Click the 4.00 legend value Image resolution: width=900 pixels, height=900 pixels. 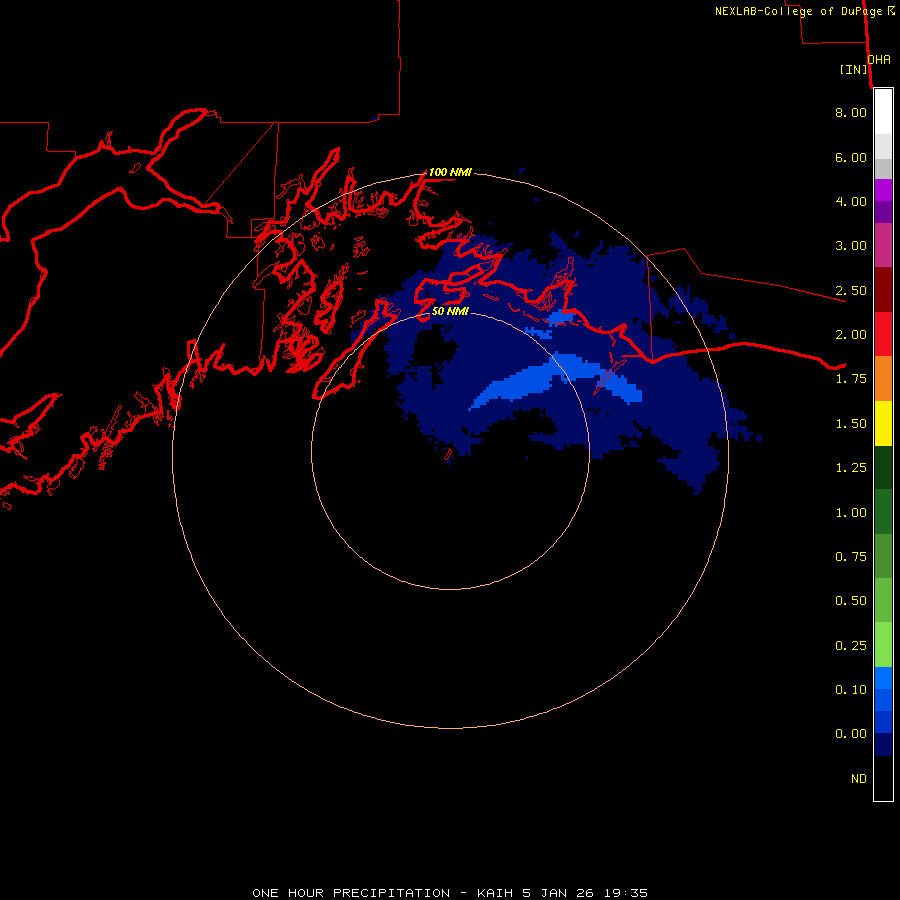point(851,201)
